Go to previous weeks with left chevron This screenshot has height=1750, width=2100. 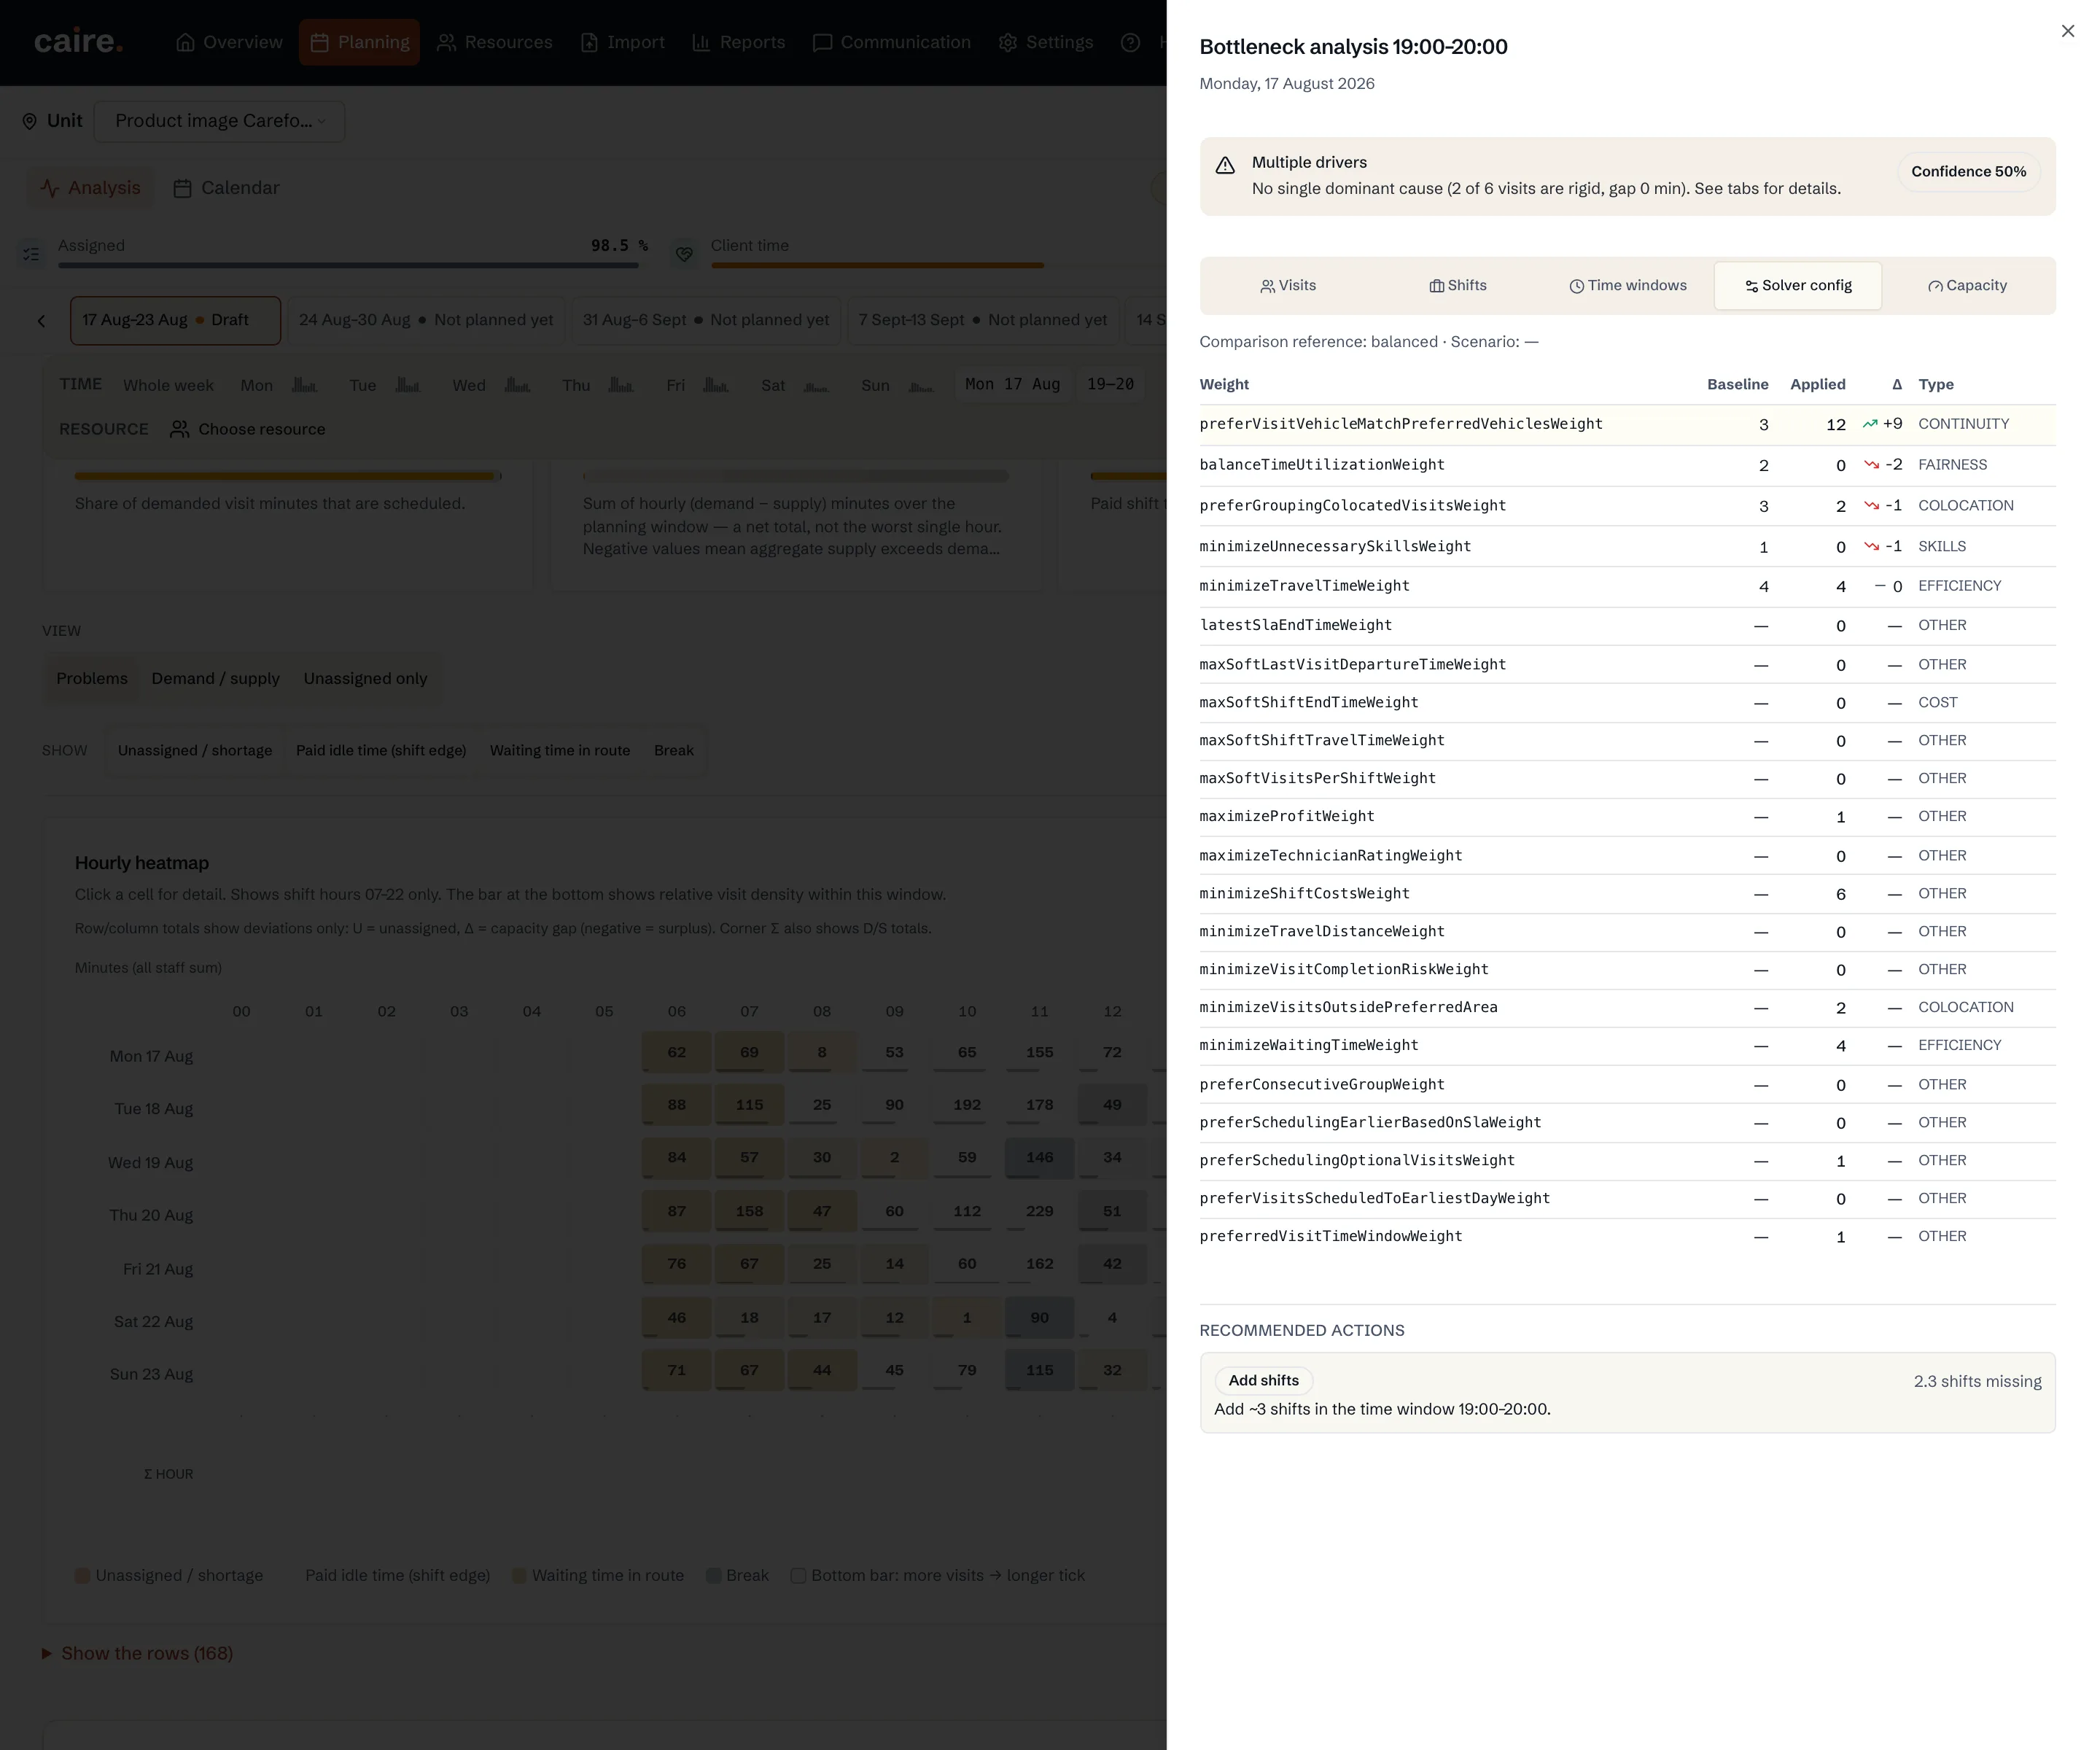(x=41, y=321)
